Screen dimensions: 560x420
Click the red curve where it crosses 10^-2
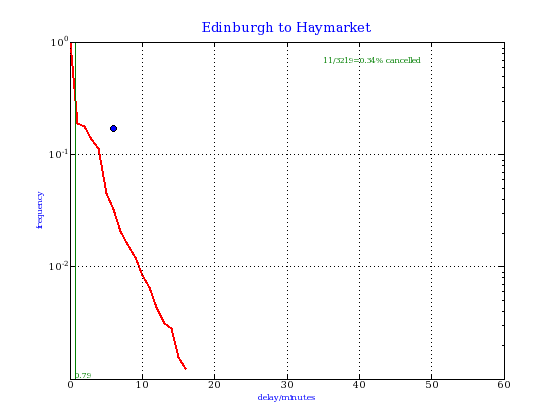pyautogui.click(x=139, y=266)
